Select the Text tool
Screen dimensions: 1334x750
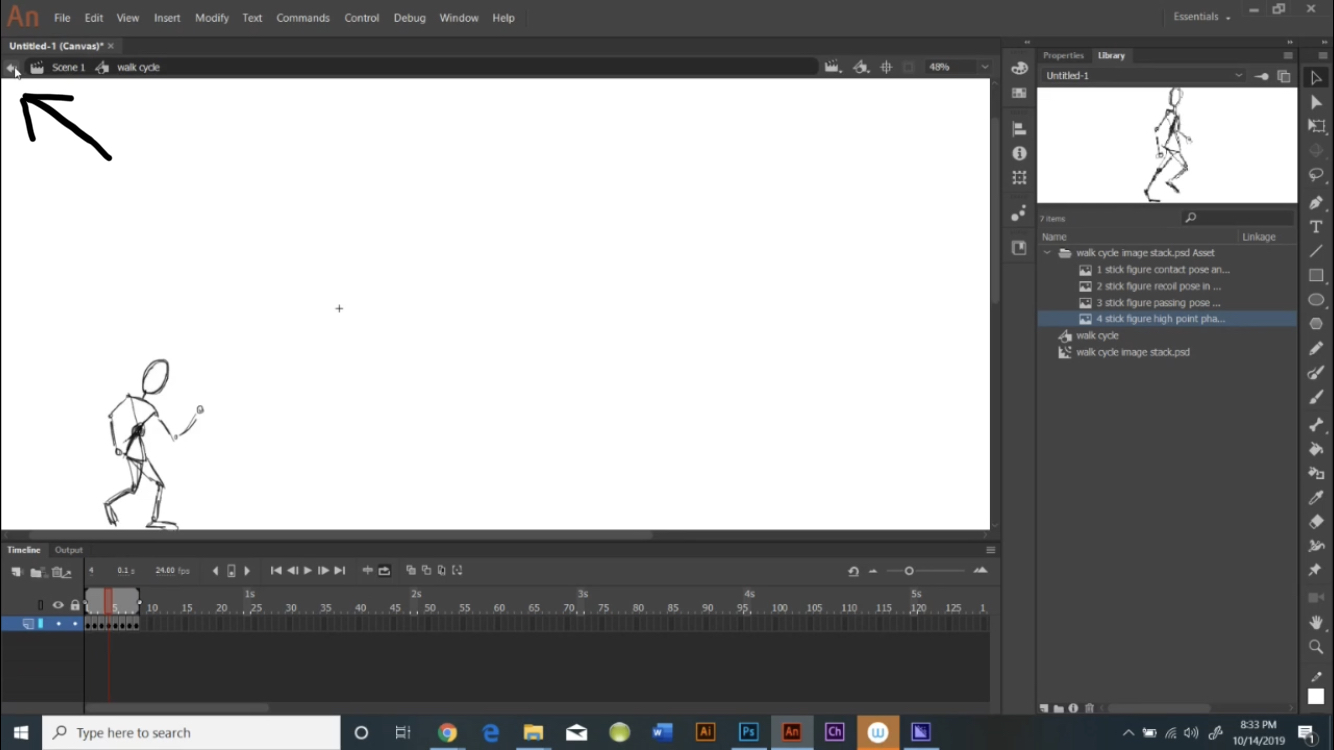1316,226
